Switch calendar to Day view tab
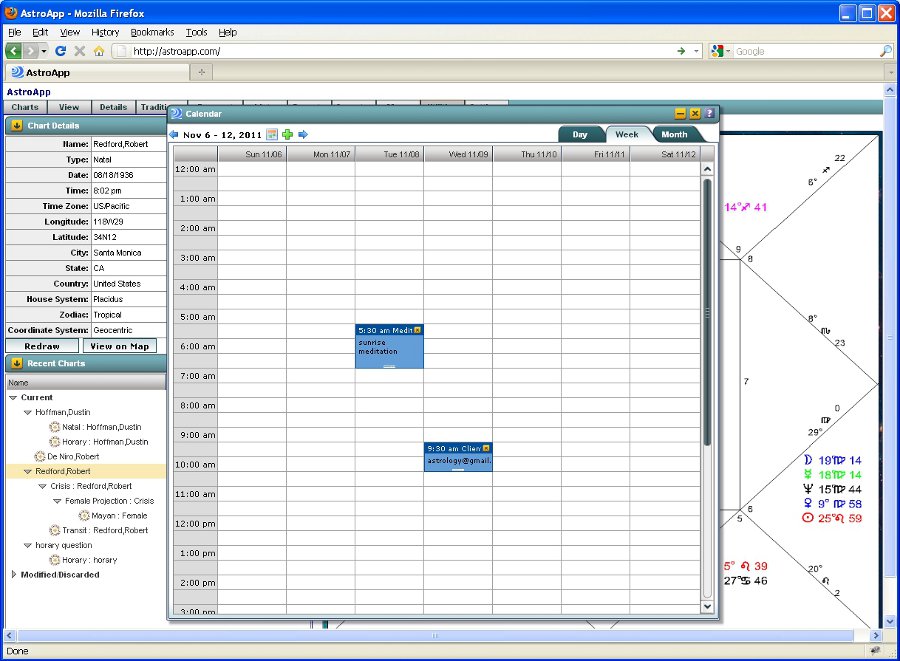 (580, 134)
